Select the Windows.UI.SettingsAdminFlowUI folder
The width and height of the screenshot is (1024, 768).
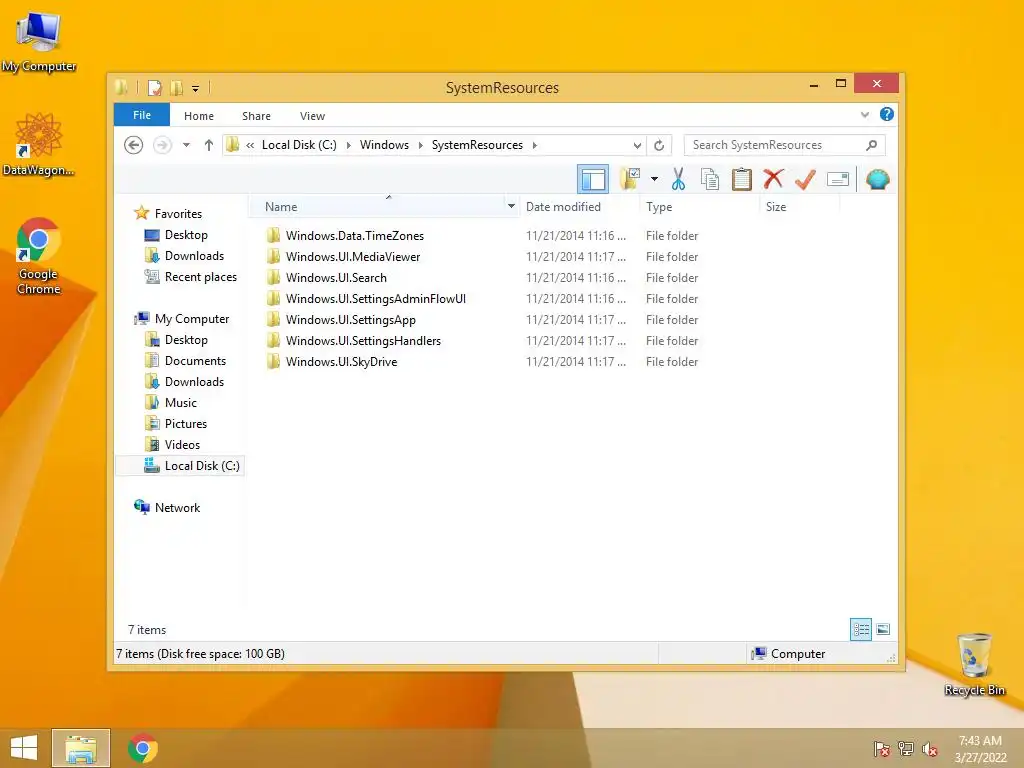point(376,298)
